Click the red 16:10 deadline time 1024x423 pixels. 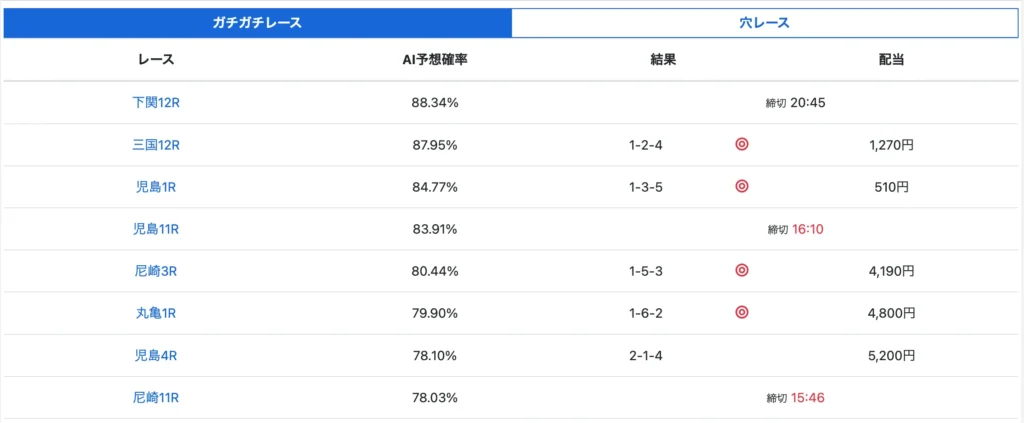[807, 229]
